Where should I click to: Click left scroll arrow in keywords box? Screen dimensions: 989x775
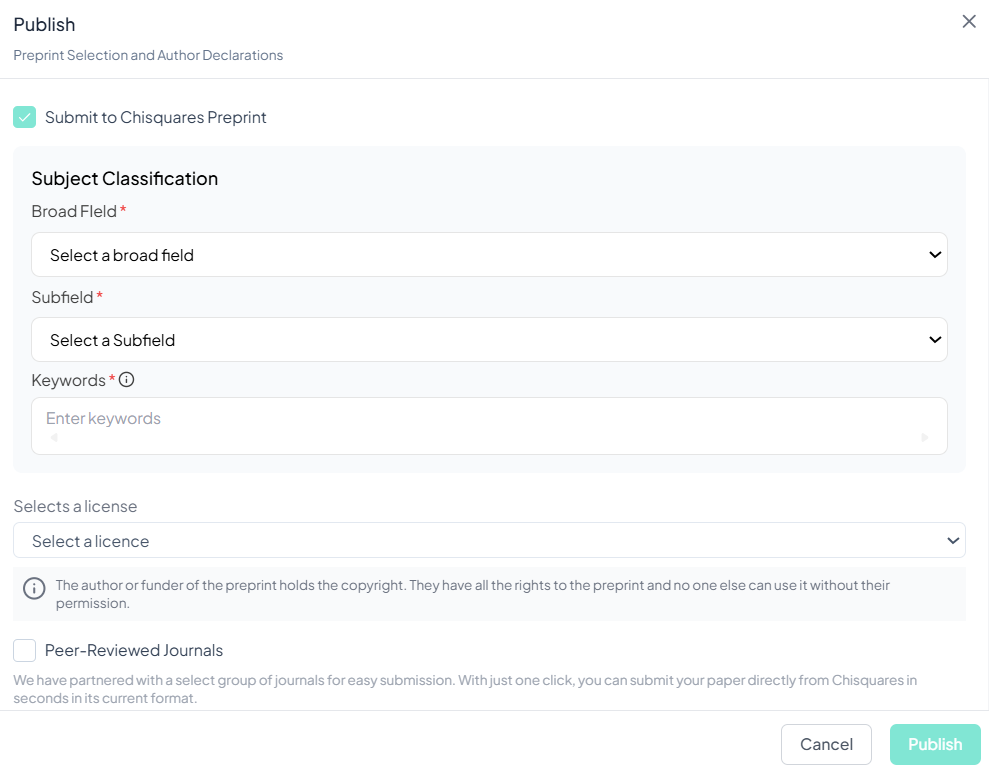(x=54, y=438)
